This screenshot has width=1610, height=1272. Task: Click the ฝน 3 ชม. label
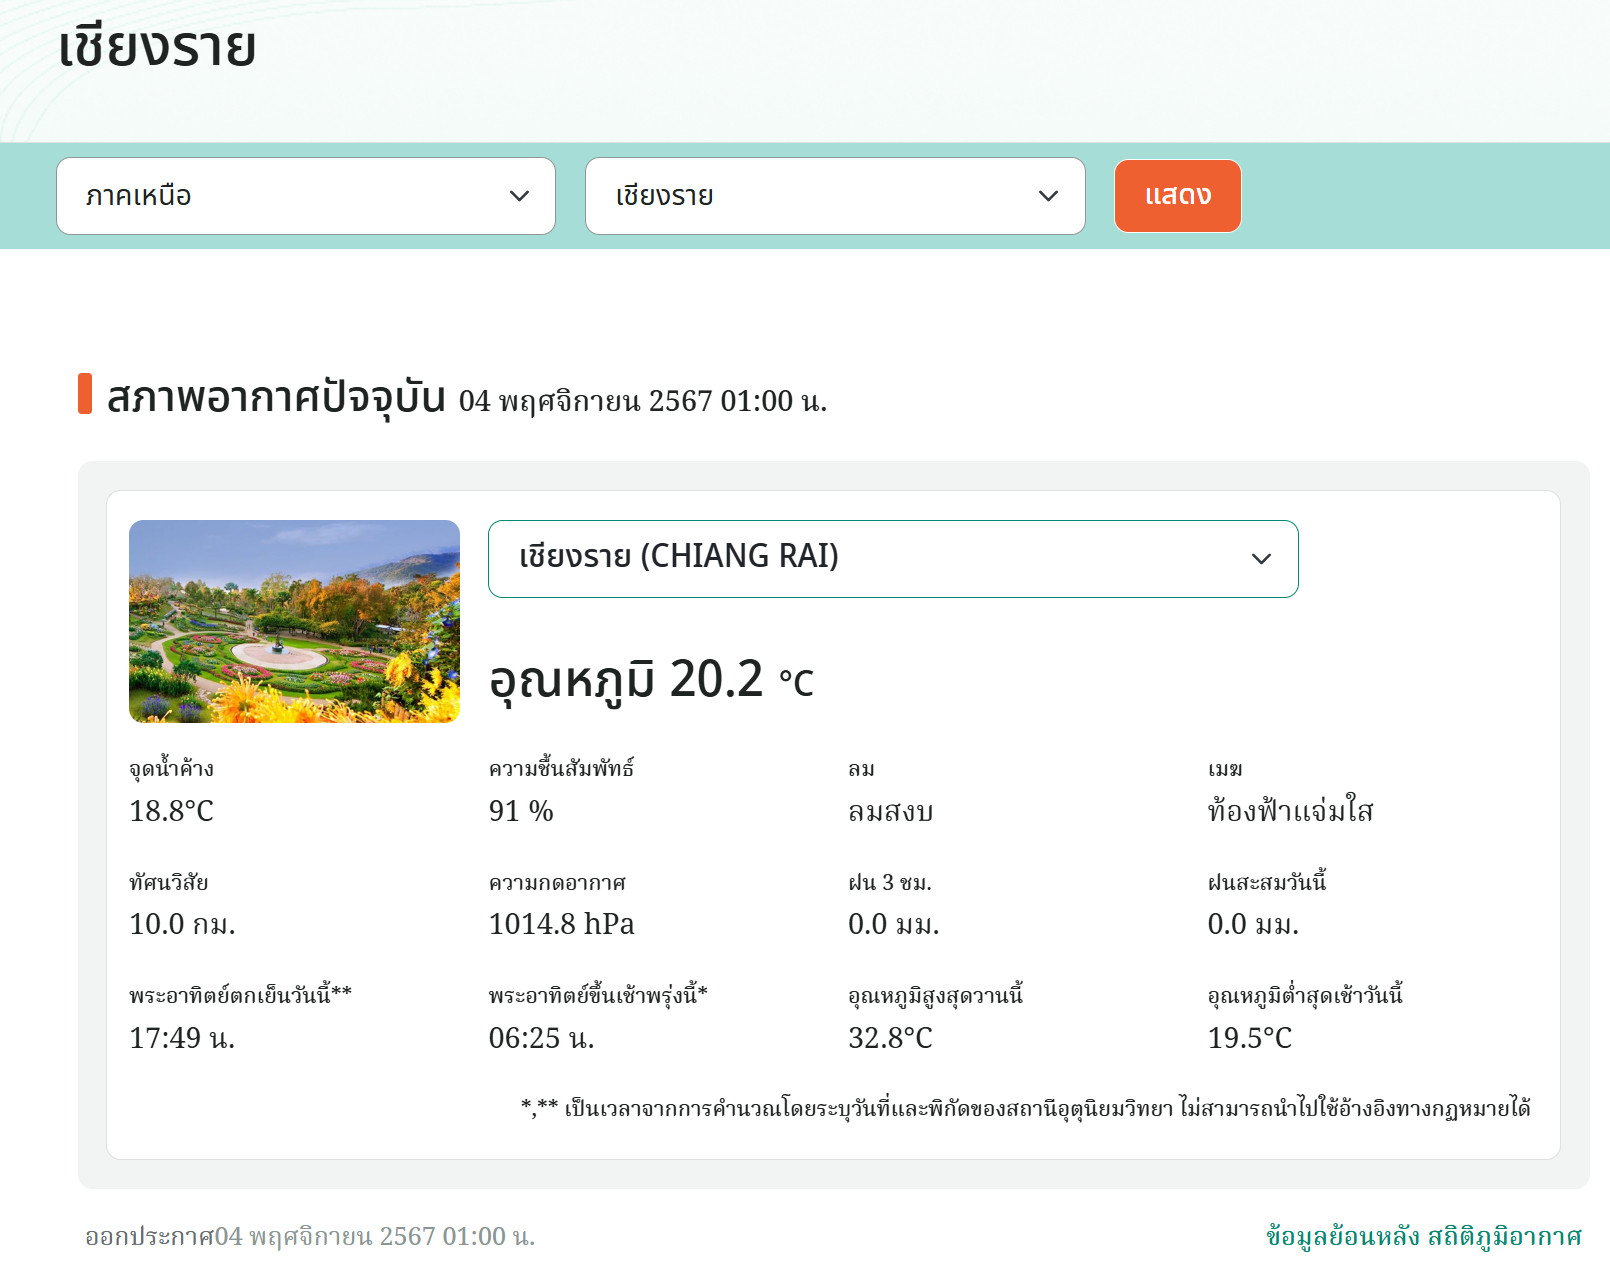tap(890, 883)
